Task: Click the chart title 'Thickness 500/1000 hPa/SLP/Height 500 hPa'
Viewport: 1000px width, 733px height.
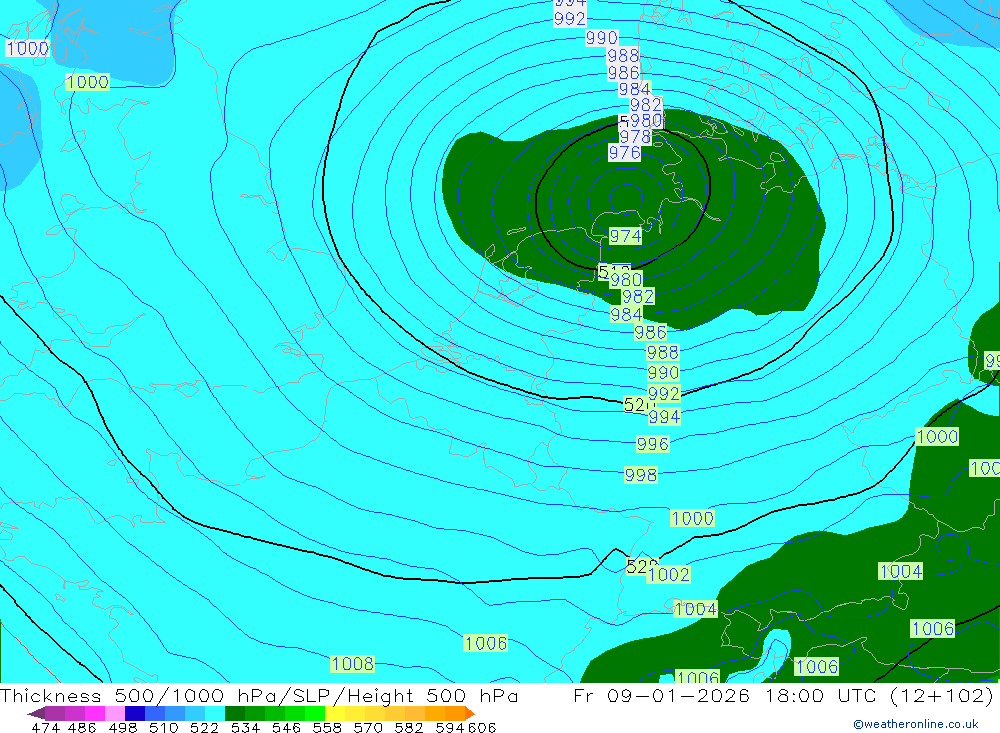Action: (x=259, y=696)
